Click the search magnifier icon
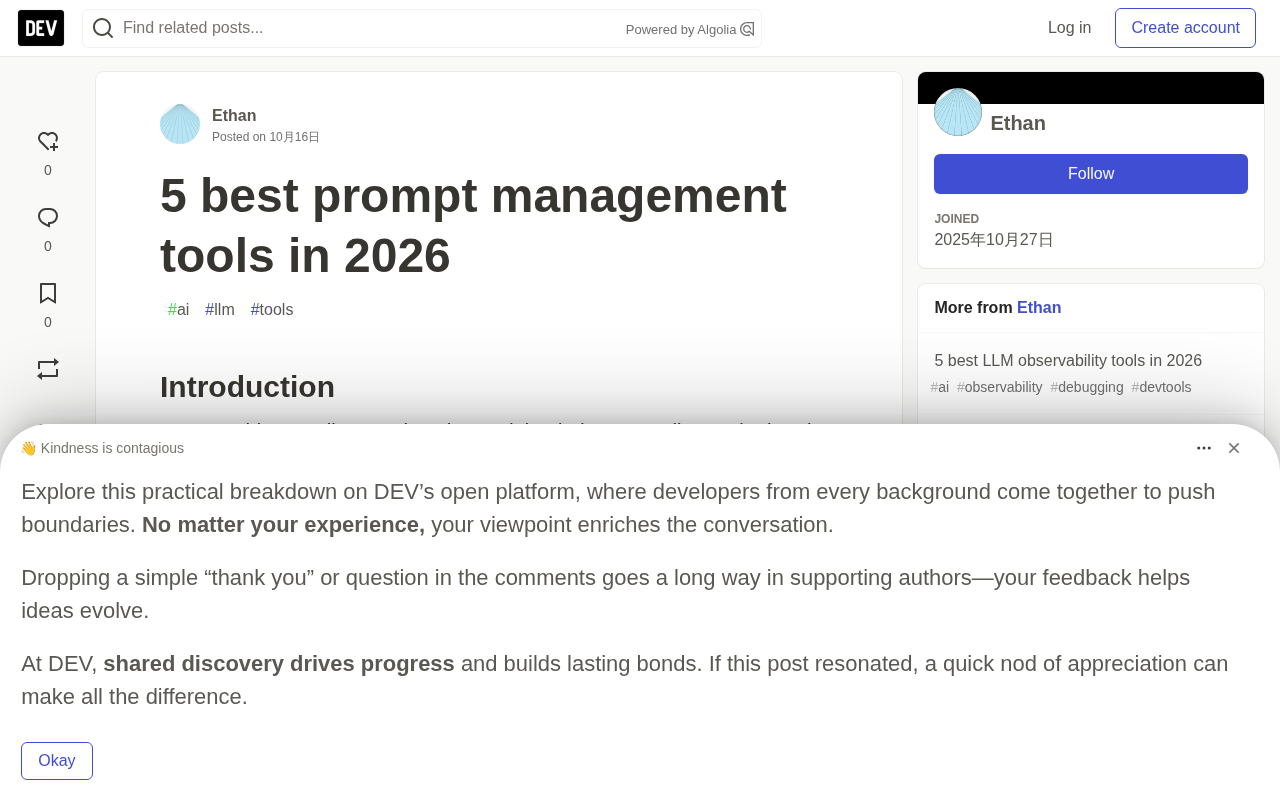The image size is (1280, 800). pyautogui.click(x=103, y=28)
